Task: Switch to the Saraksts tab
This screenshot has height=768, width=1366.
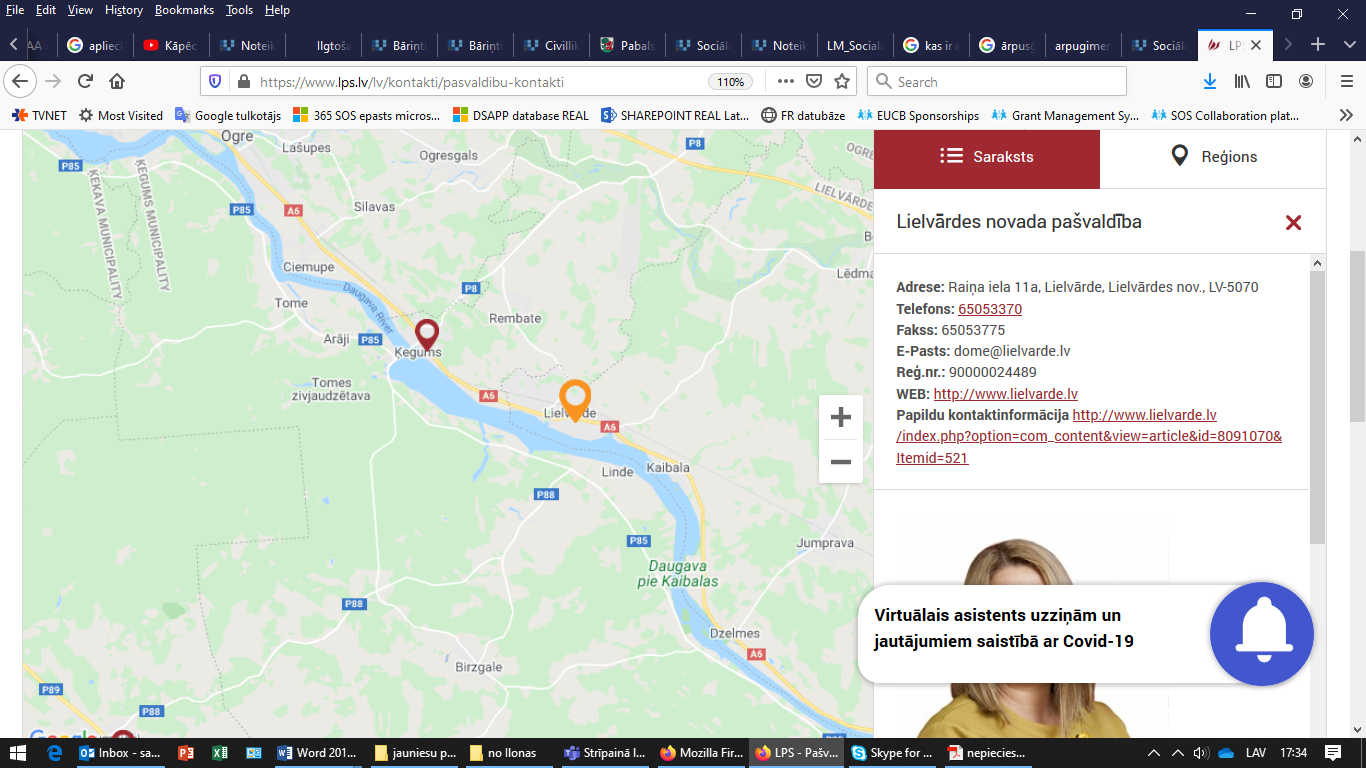Action: tap(987, 157)
